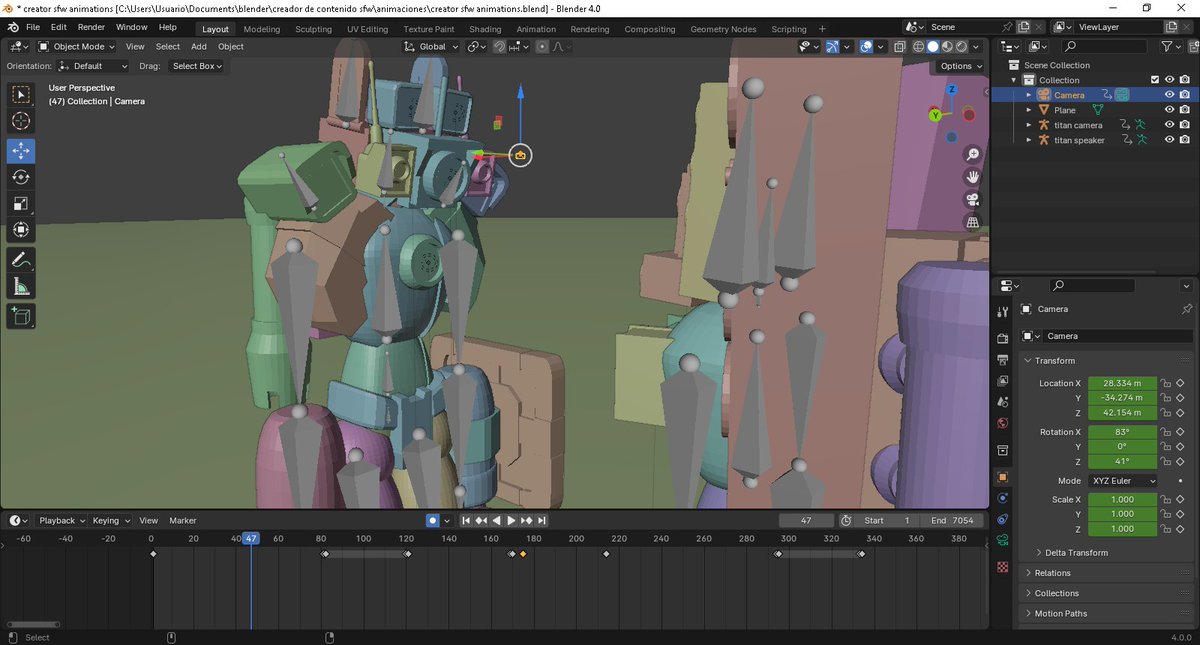Open the Object Mode dropdown
1200x645 pixels.
78,46
